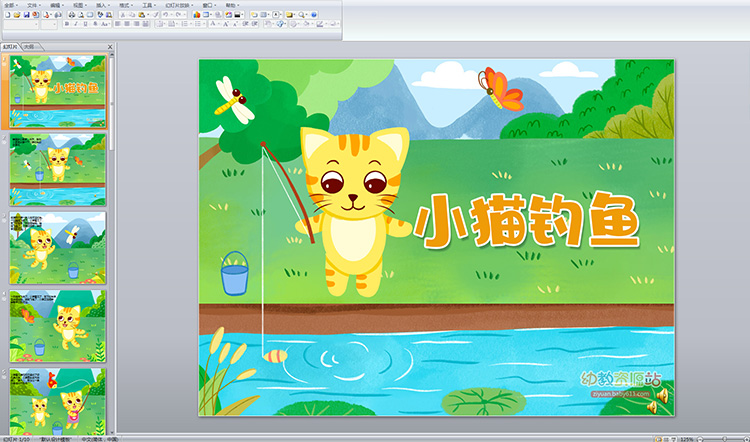Click the Open folder icon

(17, 15)
